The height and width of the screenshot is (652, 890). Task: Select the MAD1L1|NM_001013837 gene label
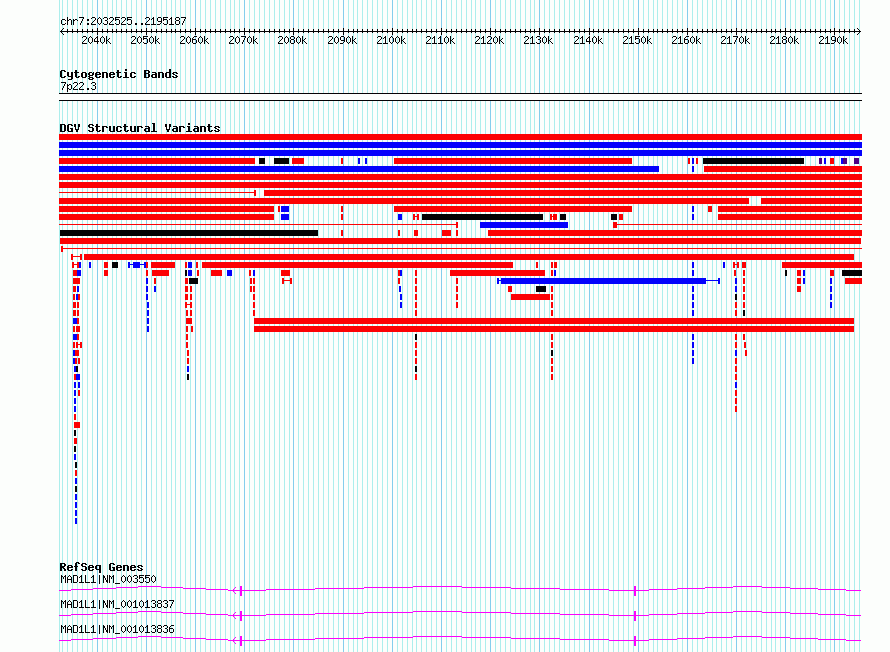coord(117,604)
